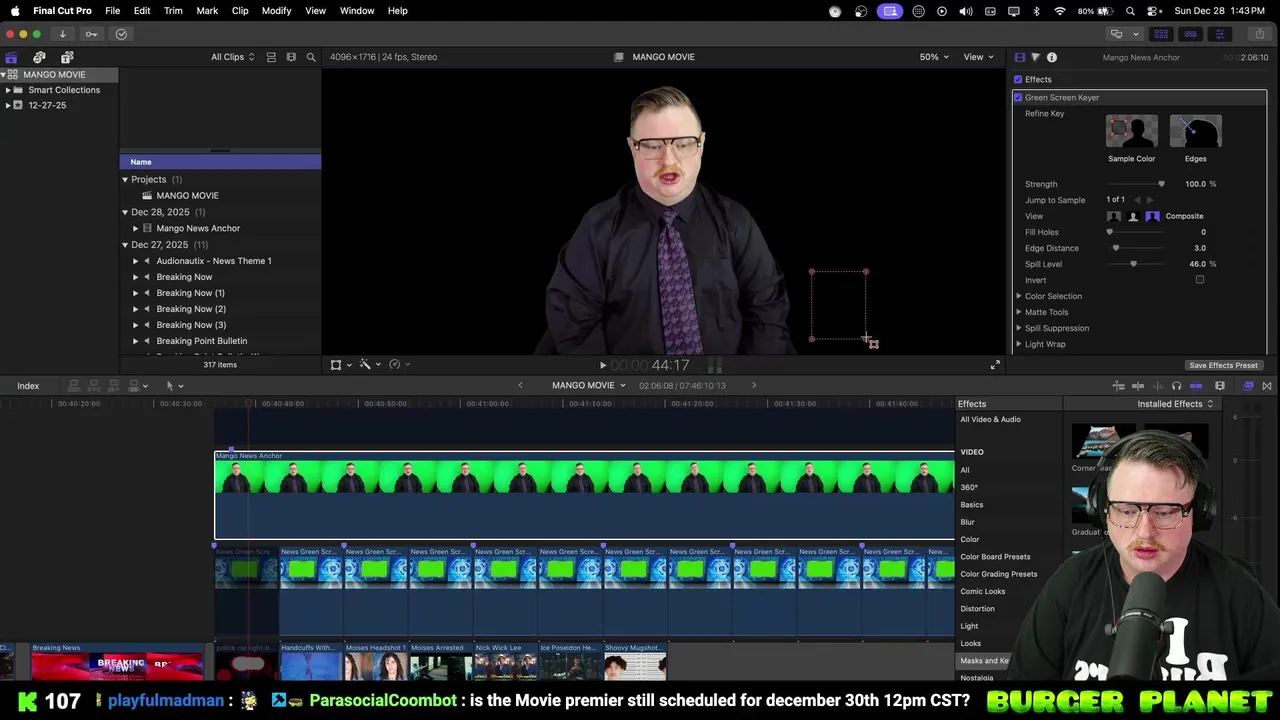
Task: Adjust the Spill Level slider
Action: tap(1135, 264)
